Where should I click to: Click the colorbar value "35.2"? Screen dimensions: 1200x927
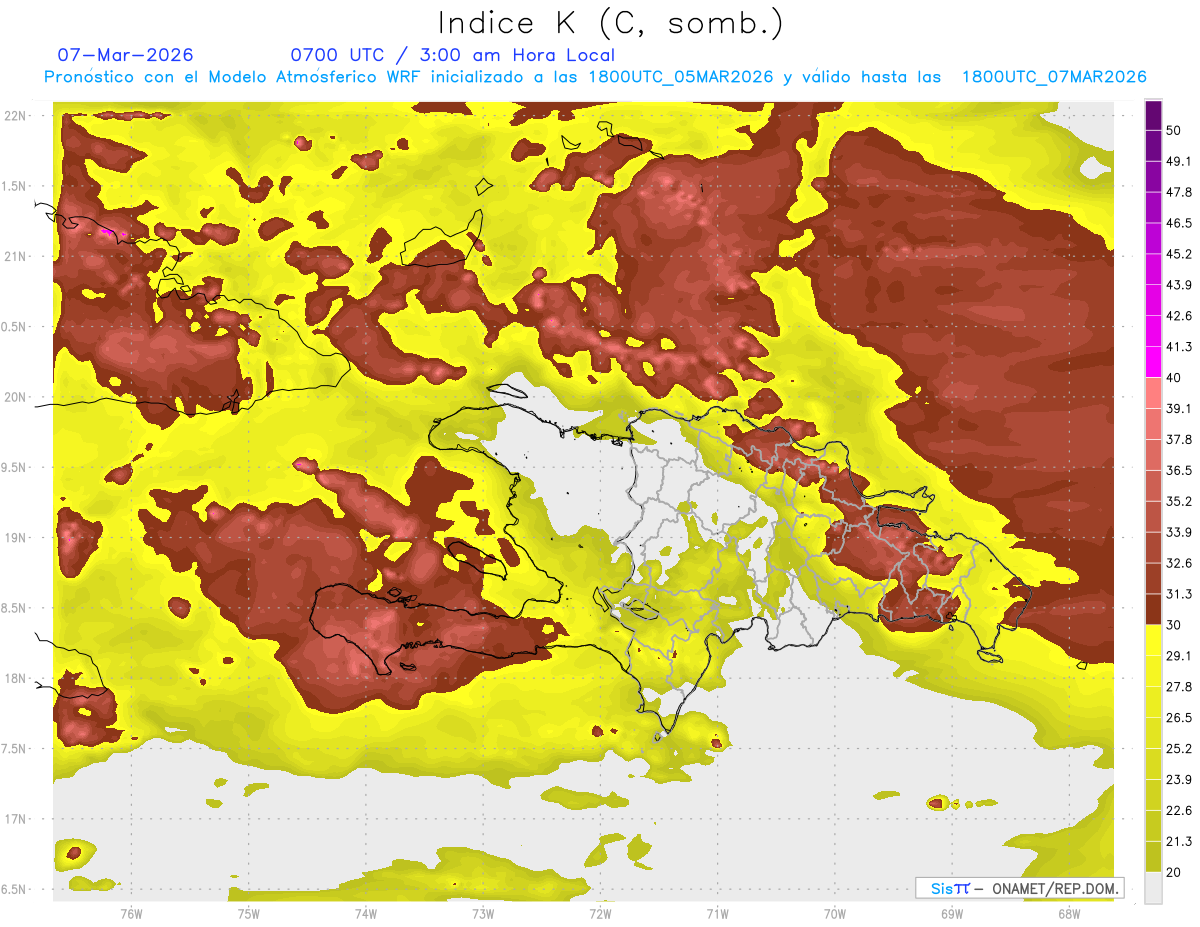click(x=1178, y=501)
